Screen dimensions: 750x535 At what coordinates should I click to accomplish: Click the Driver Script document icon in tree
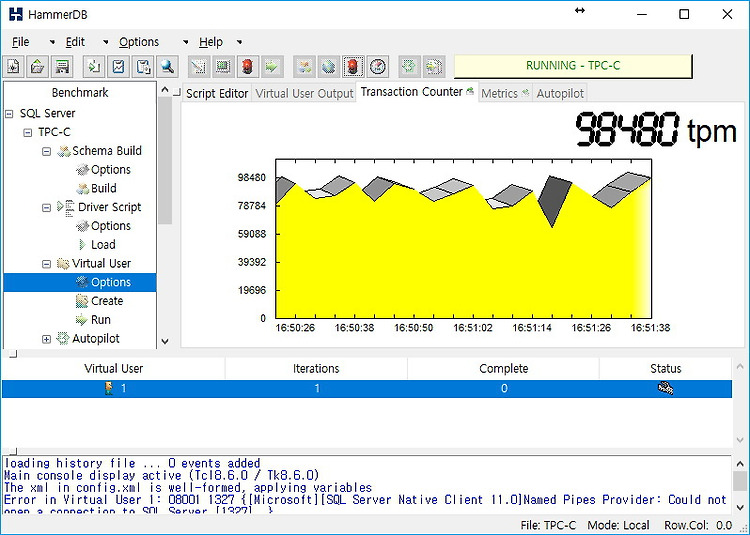pos(66,207)
